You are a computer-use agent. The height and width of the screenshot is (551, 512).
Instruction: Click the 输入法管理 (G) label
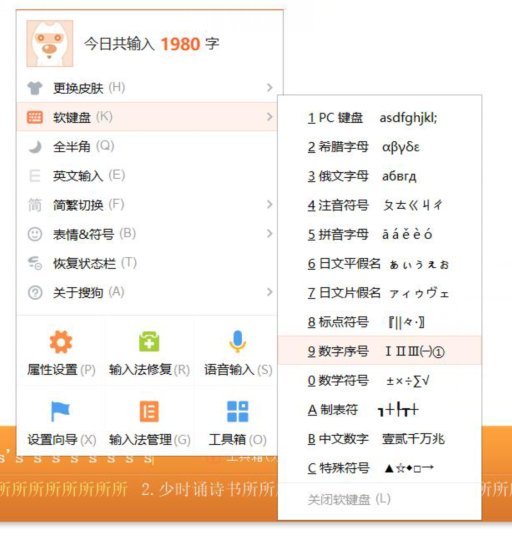pyautogui.click(x=149, y=440)
